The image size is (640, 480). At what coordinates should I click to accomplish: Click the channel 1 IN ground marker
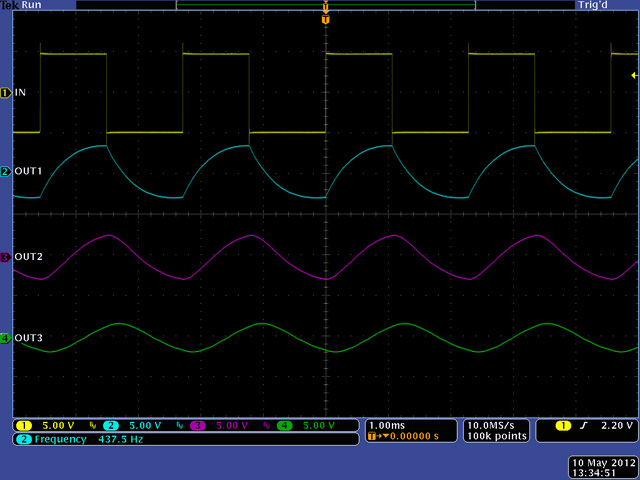(5, 92)
